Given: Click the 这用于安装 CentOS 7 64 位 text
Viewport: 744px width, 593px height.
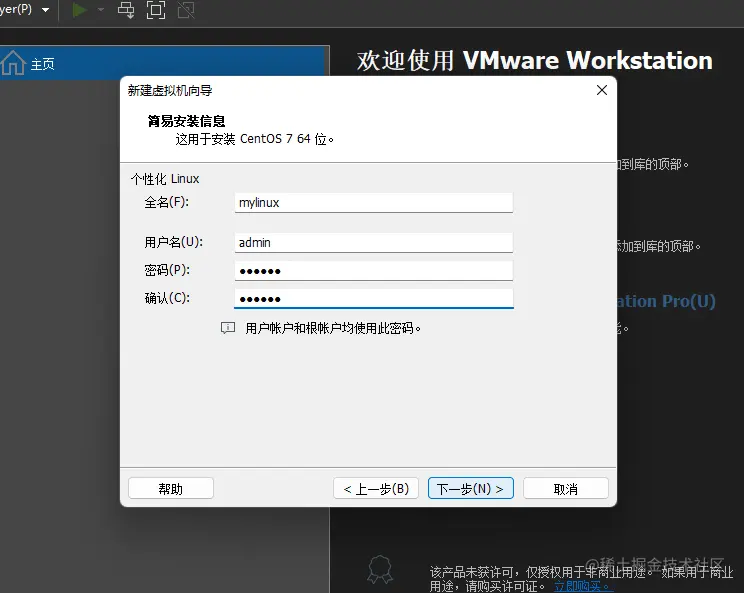Looking at the screenshot, I should [255, 139].
